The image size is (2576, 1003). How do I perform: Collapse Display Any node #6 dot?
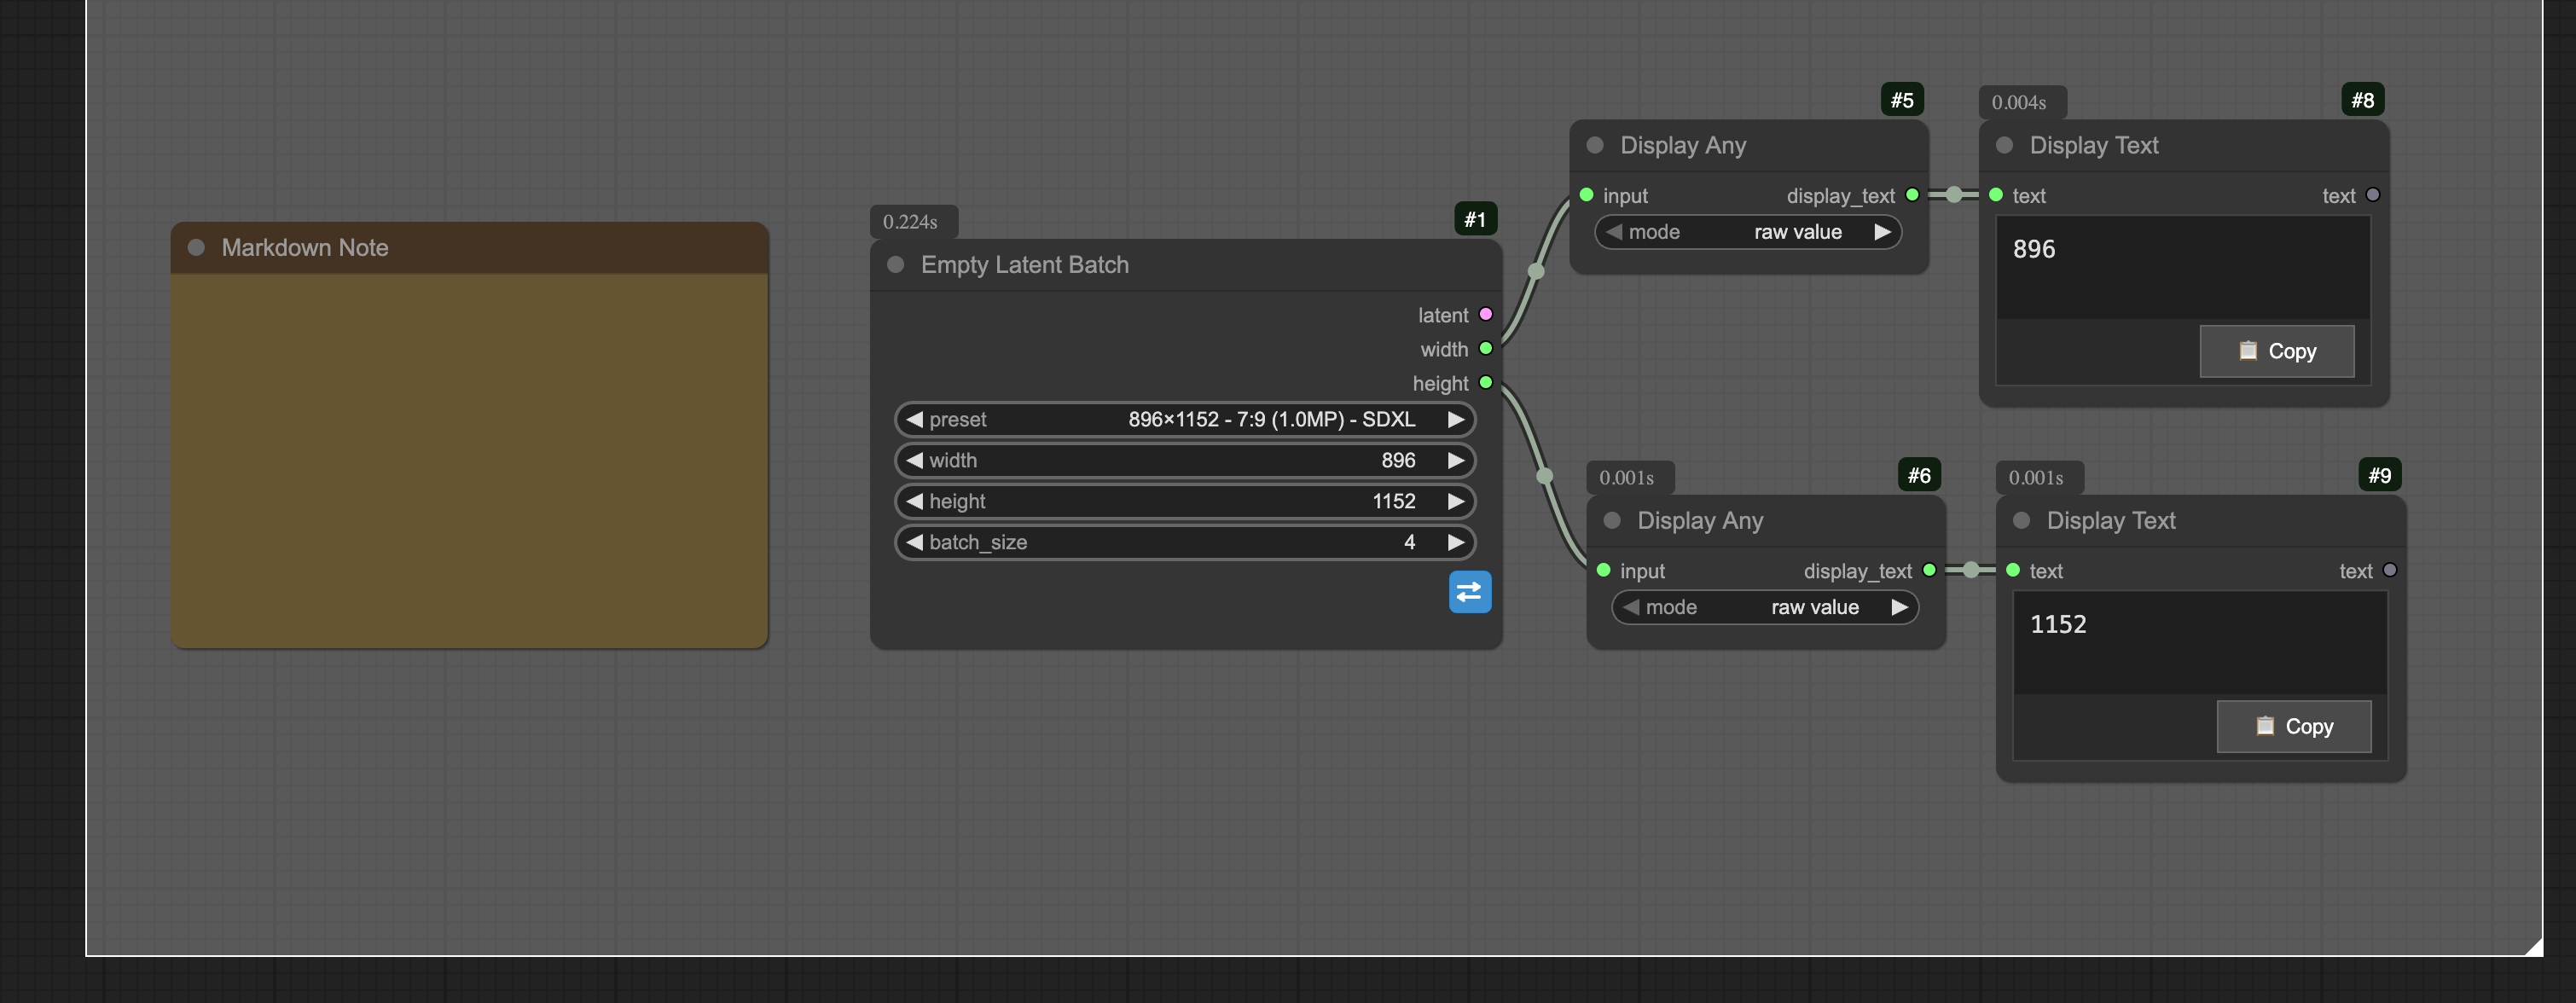1612,521
